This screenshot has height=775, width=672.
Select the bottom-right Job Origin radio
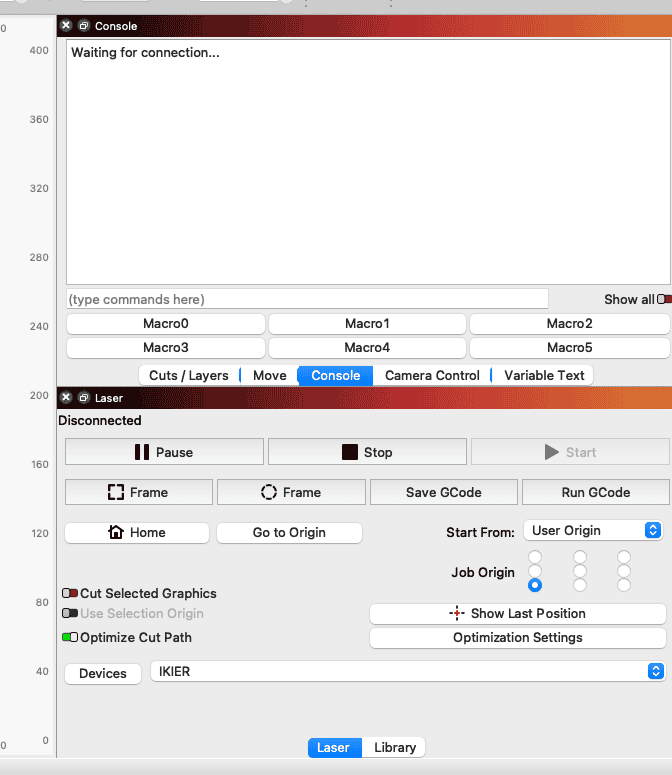tap(624, 585)
